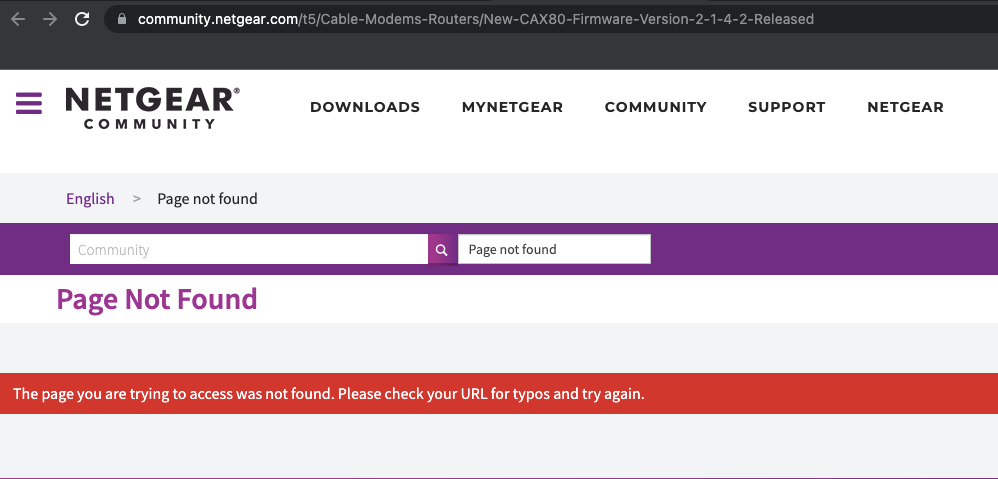
Task: Open the purple hamburger menu
Action: click(x=29, y=103)
